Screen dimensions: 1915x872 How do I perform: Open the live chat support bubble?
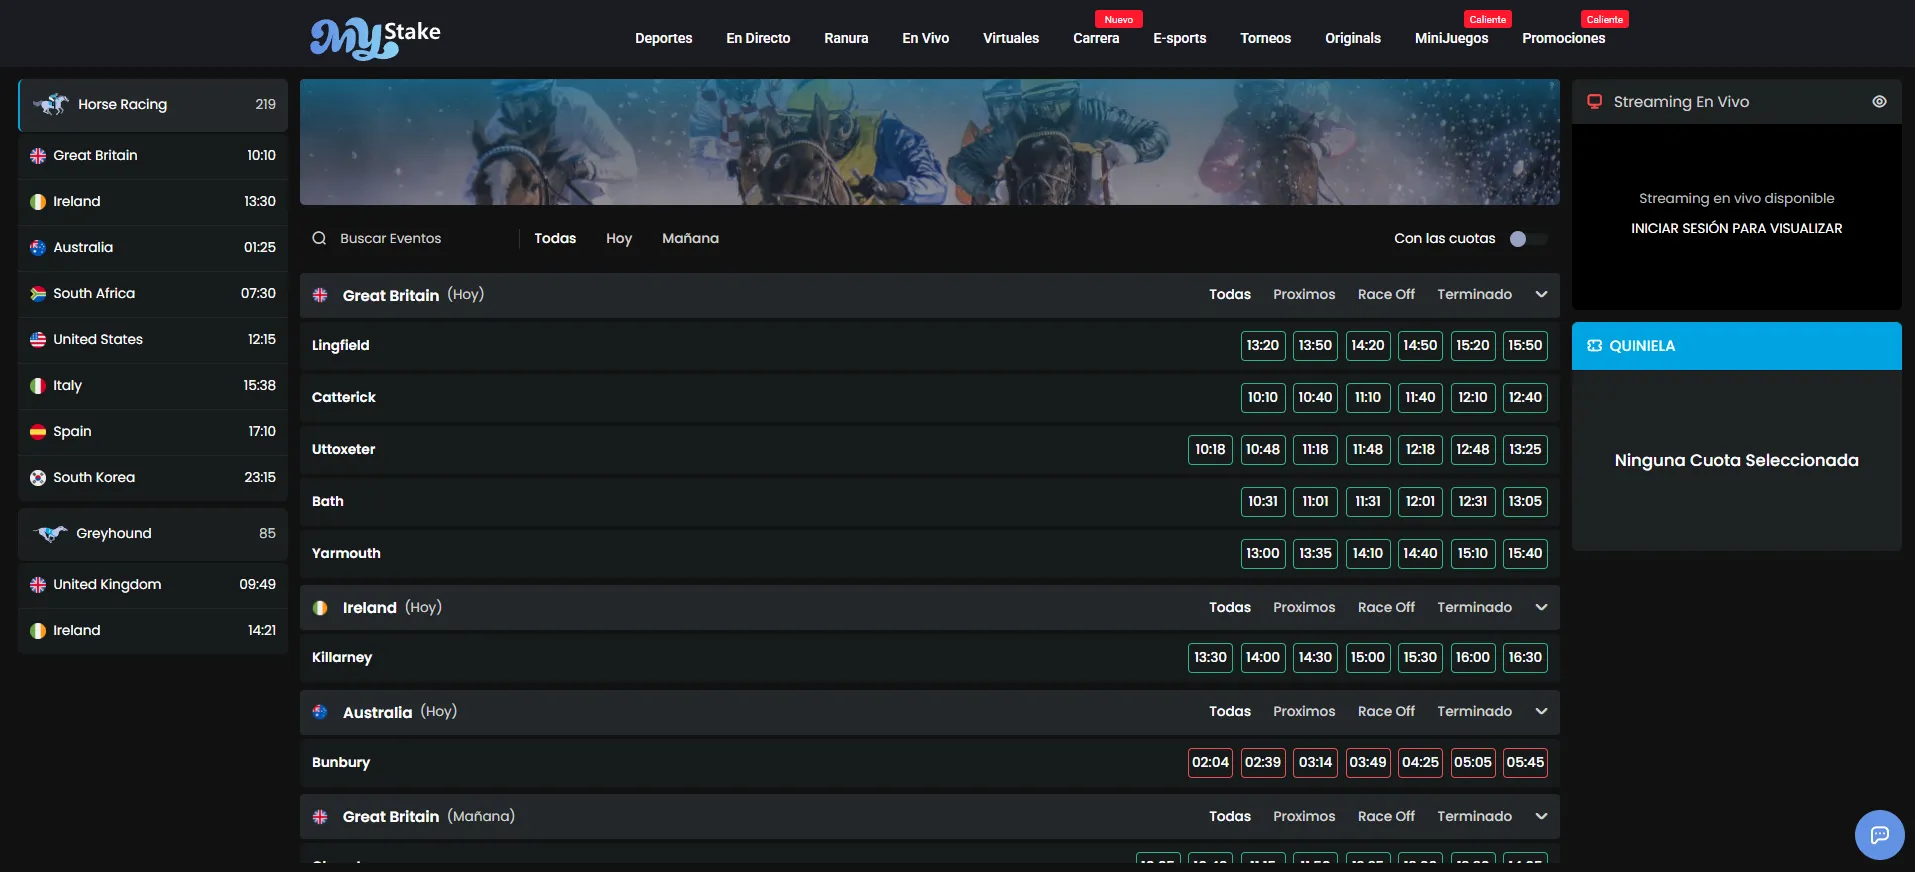1879,834
